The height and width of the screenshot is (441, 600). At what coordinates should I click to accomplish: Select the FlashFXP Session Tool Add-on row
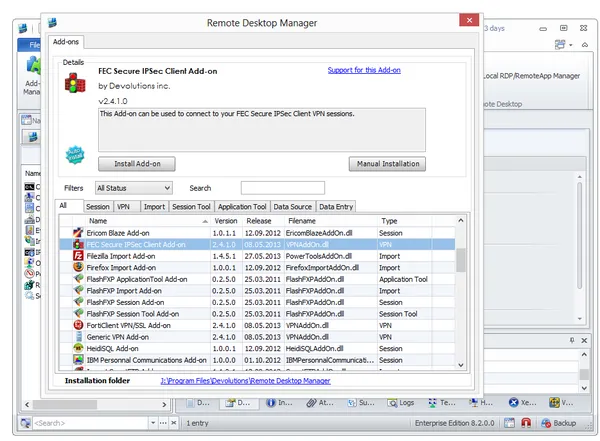[x=257, y=314]
